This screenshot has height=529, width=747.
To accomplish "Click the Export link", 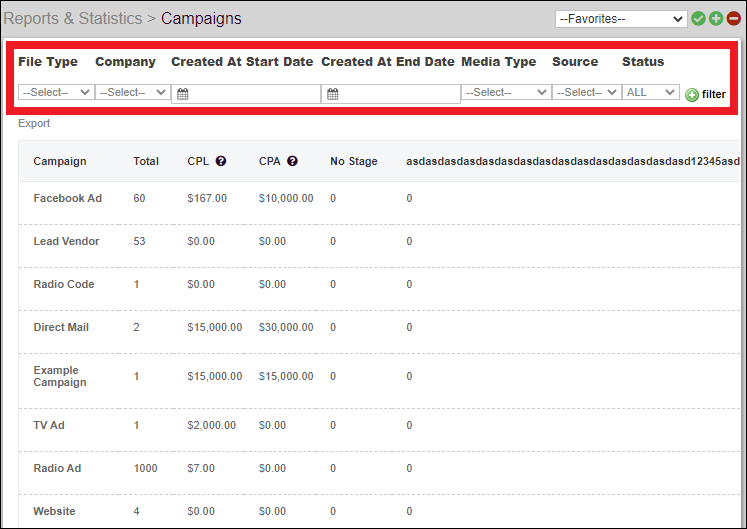I will point(34,124).
